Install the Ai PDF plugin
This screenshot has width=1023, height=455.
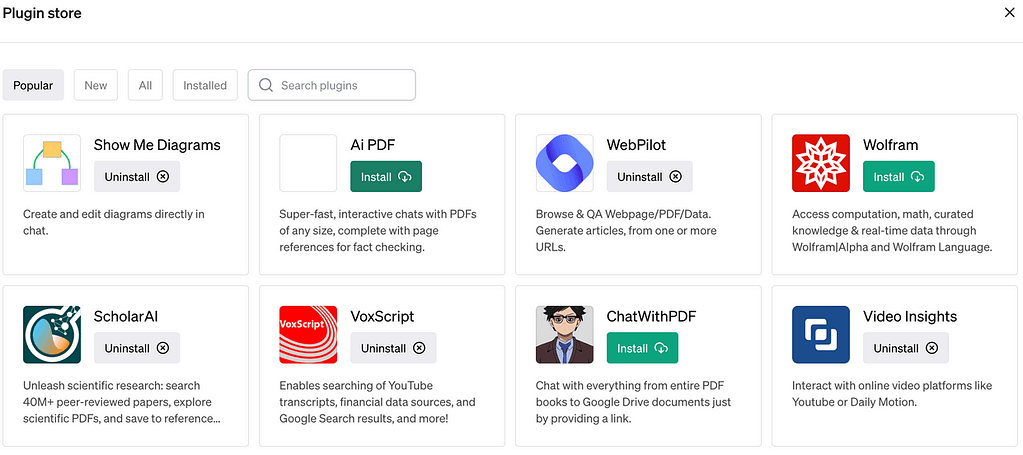(x=386, y=176)
